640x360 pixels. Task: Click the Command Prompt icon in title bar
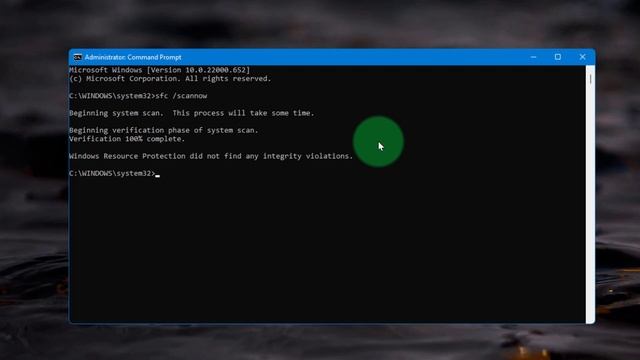pos(78,57)
